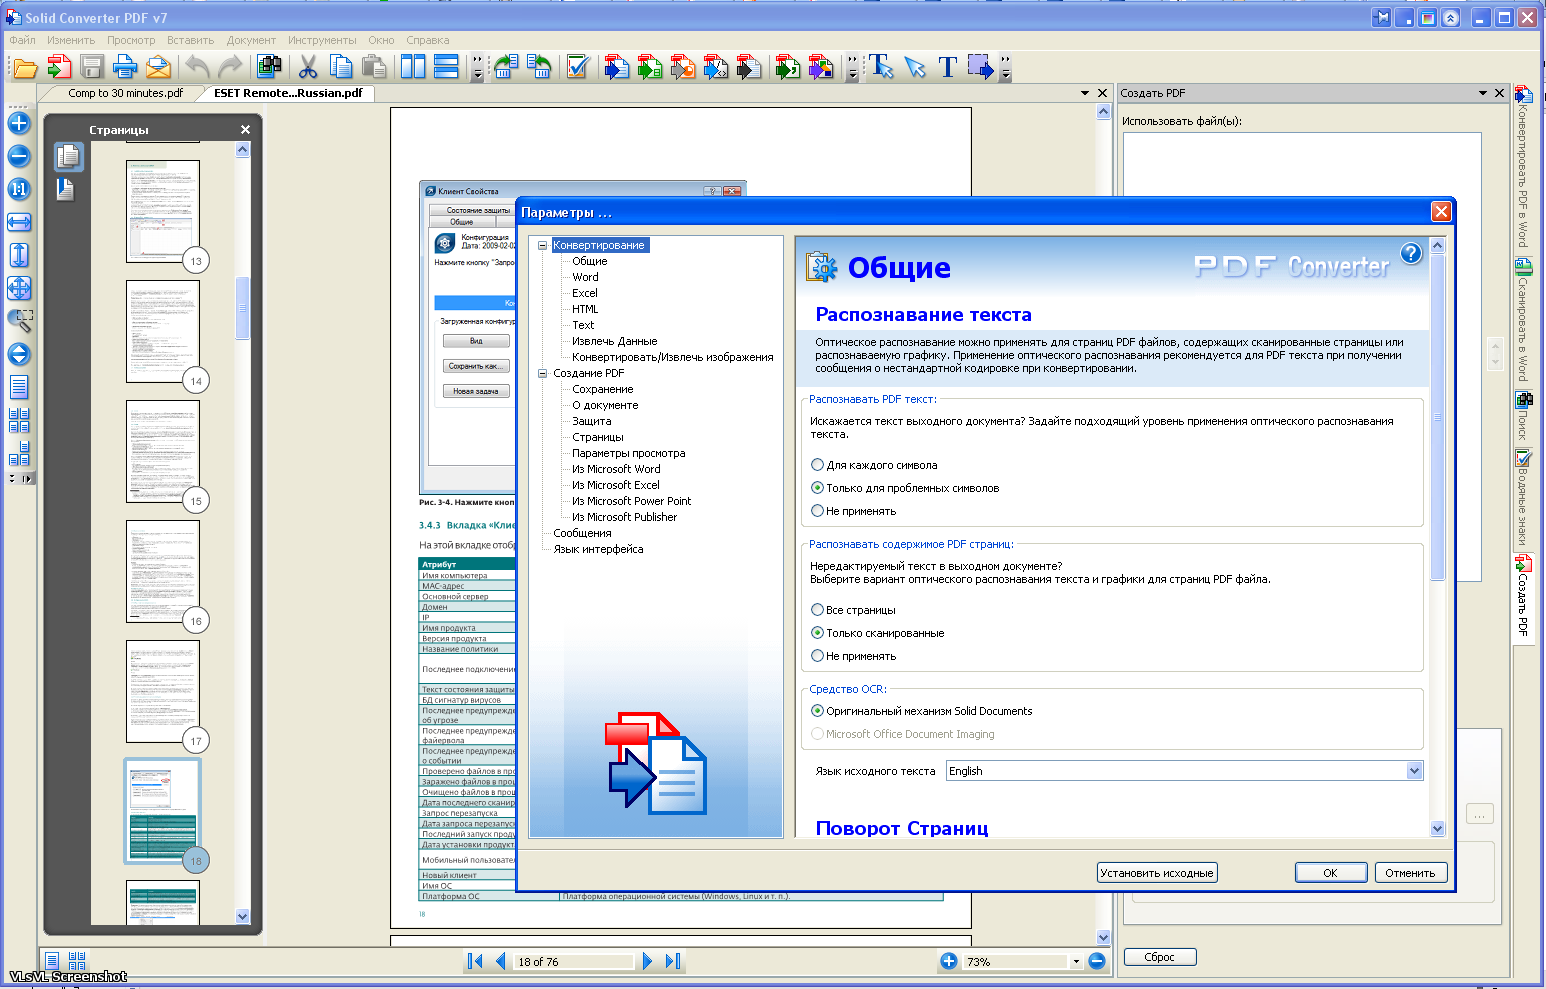1546x989 pixels.
Task: Click the actual size 1:1 icon
Action: pyautogui.click(x=19, y=189)
